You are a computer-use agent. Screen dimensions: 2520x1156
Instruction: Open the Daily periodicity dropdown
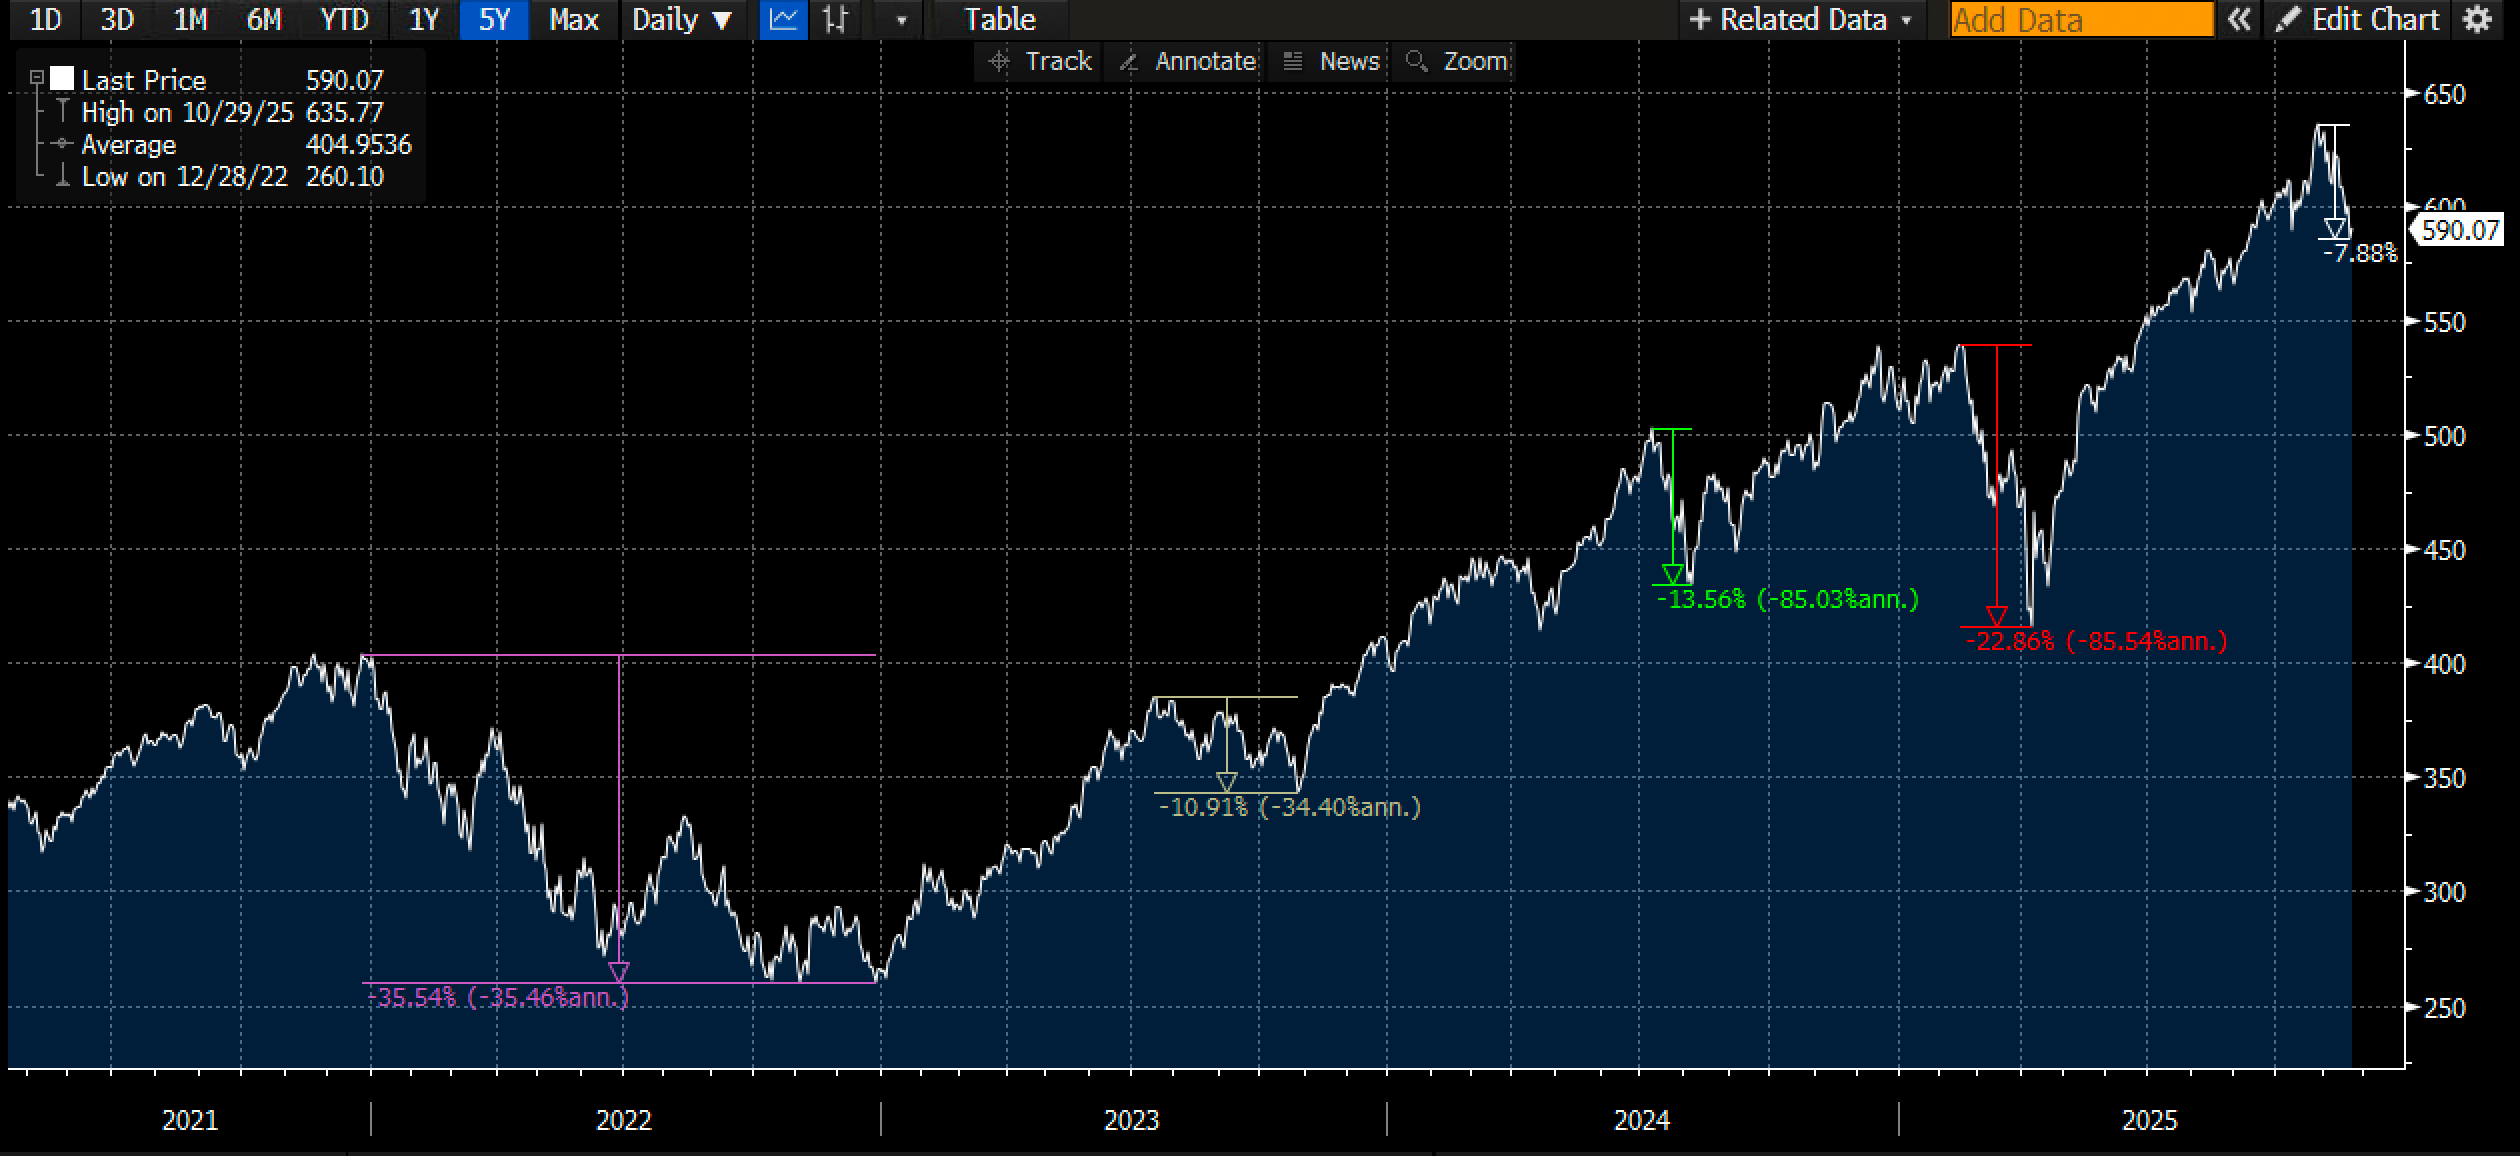[682, 19]
